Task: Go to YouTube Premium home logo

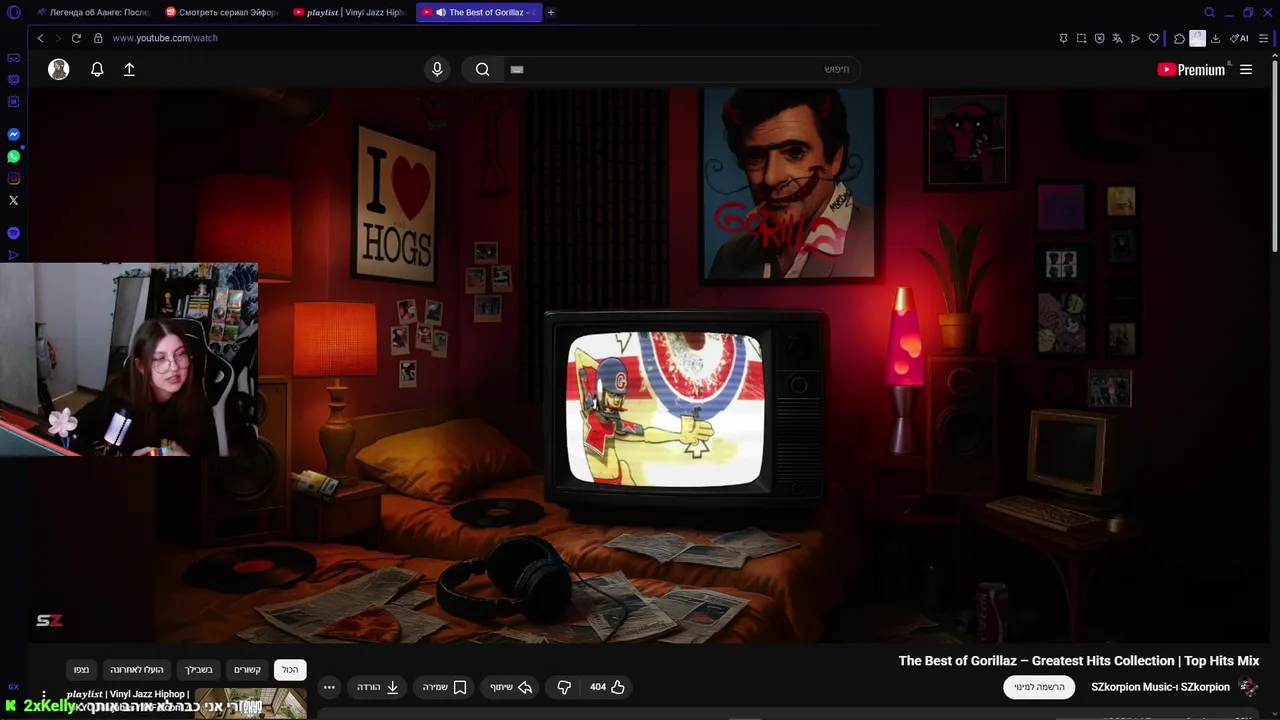Action: (x=1191, y=69)
